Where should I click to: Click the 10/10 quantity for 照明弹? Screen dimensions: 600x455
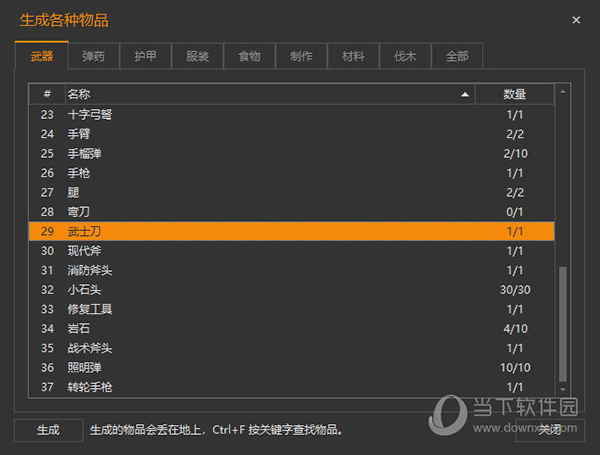pos(515,367)
